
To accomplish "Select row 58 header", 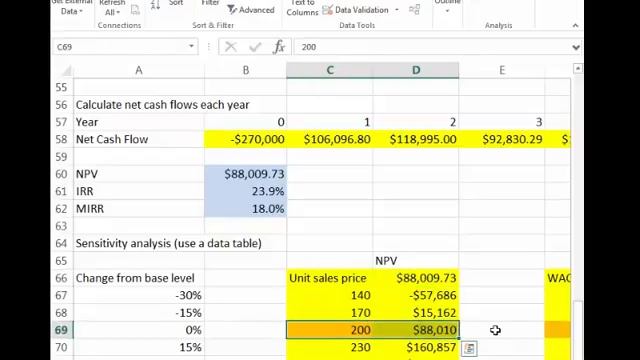I will [62, 140].
